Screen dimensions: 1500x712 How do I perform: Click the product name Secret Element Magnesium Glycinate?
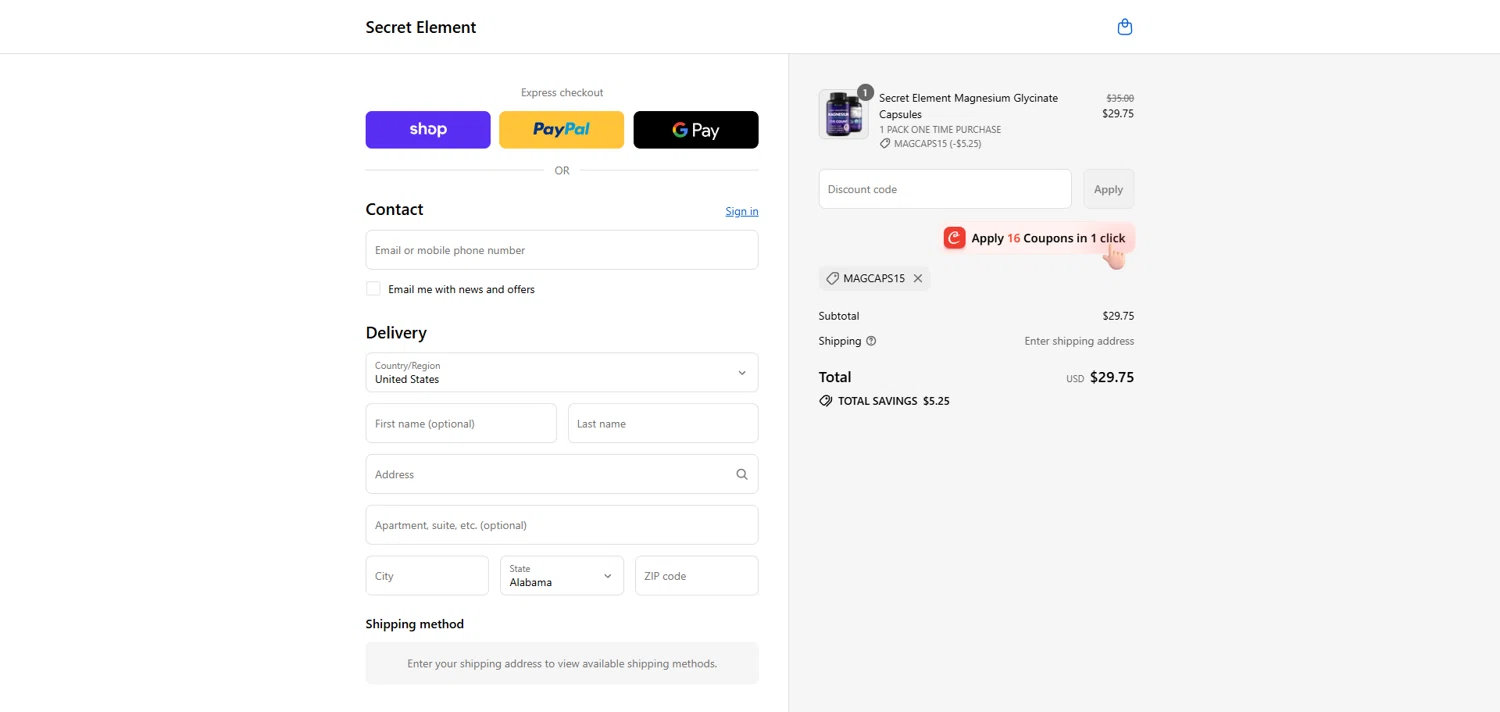pos(968,106)
